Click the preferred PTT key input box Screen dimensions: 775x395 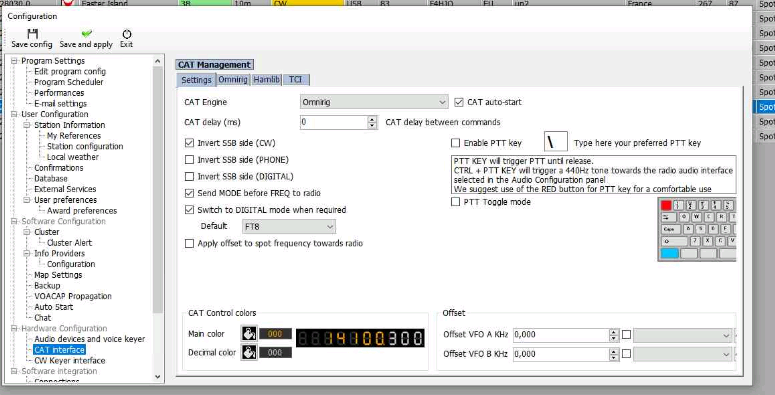point(556,142)
